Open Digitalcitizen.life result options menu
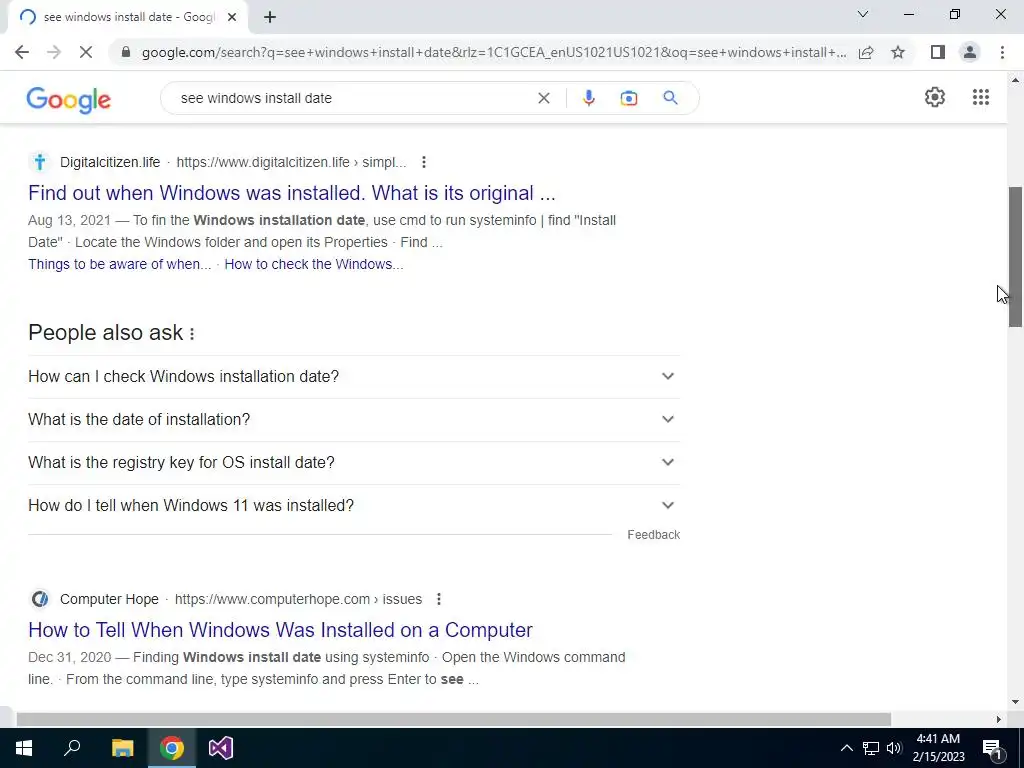Screen dimensions: 1024x768 point(424,162)
